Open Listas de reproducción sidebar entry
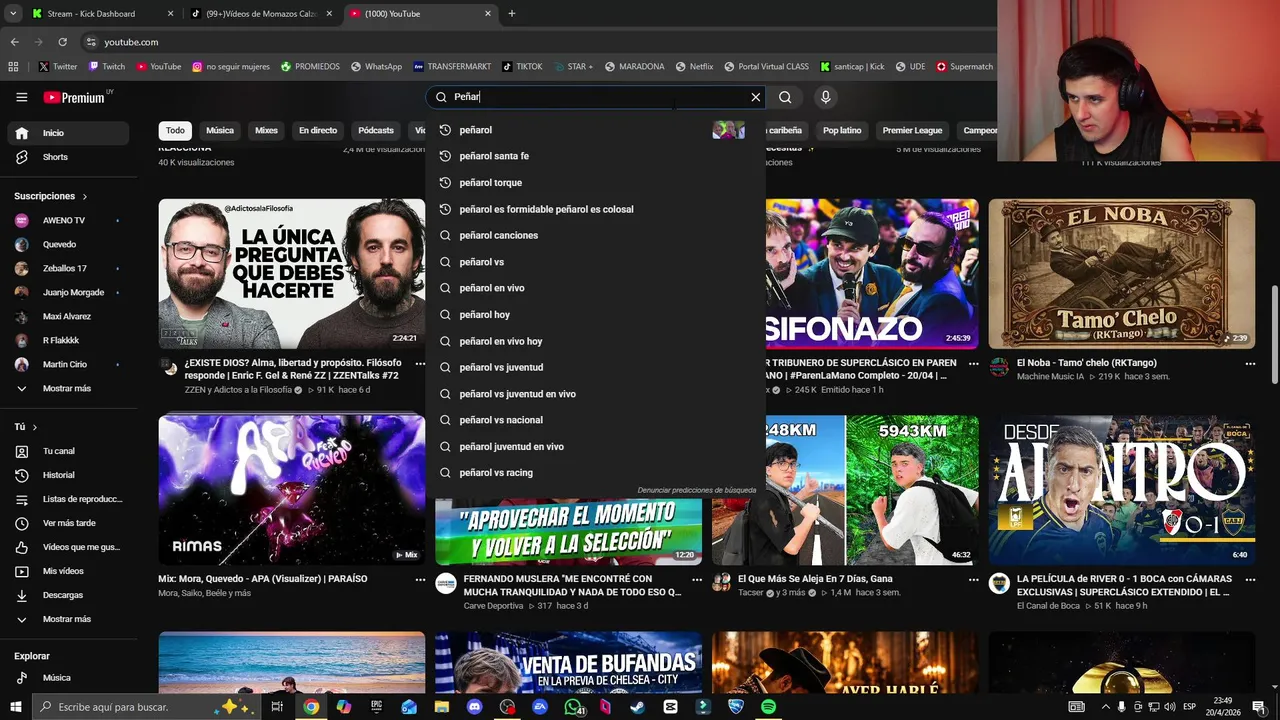Screen dimensions: 1280x720 68,499
